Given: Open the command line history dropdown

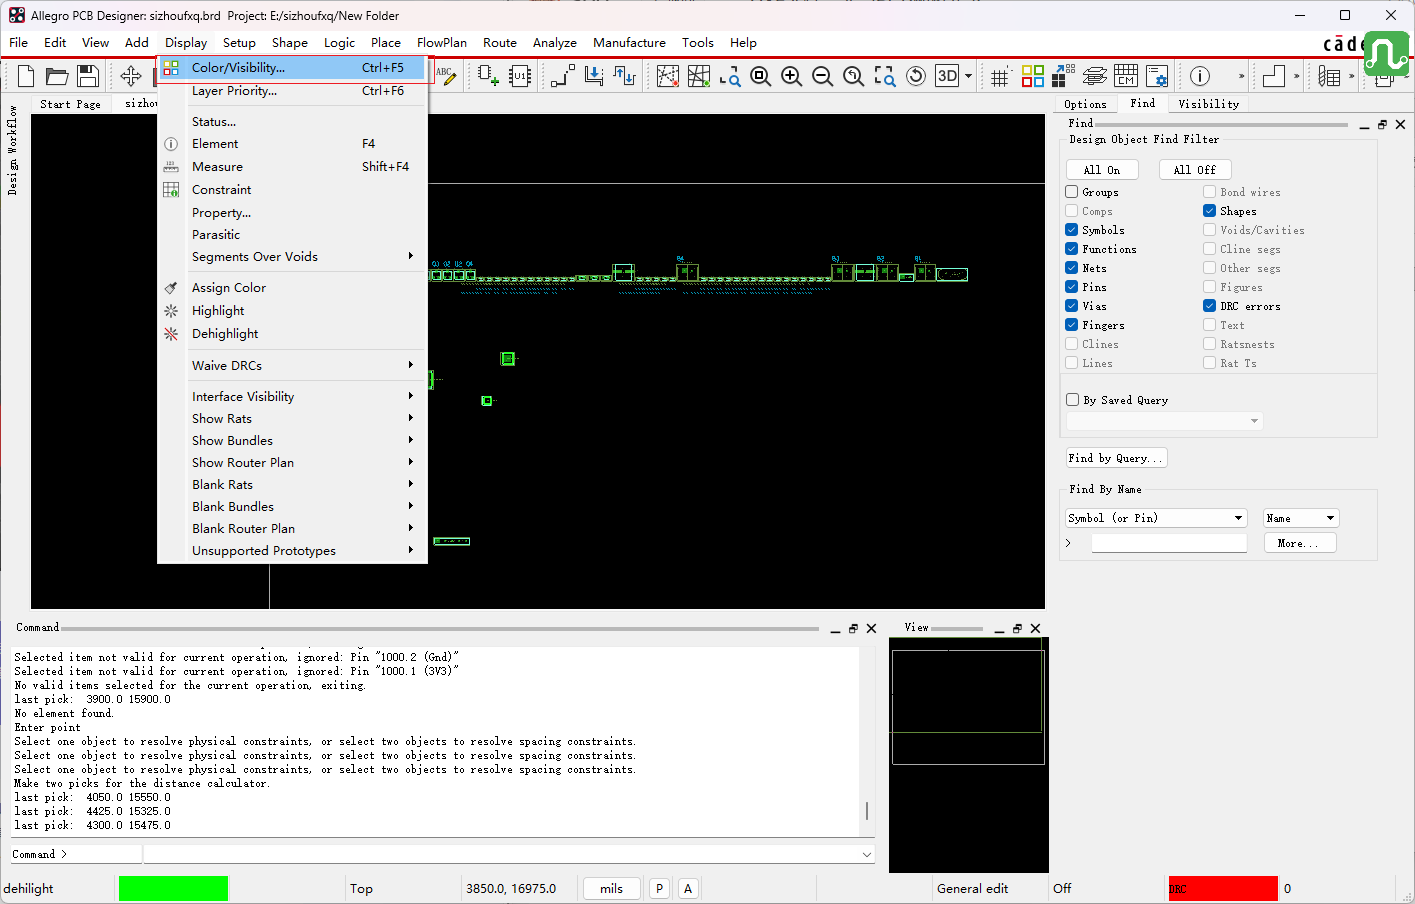Looking at the screenshot, I should [866, 855].
